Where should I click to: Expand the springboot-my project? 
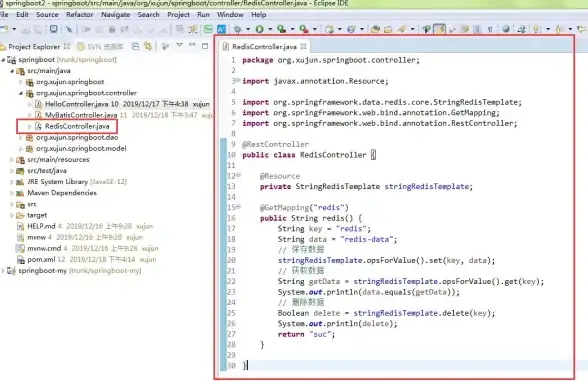point(3,271)
